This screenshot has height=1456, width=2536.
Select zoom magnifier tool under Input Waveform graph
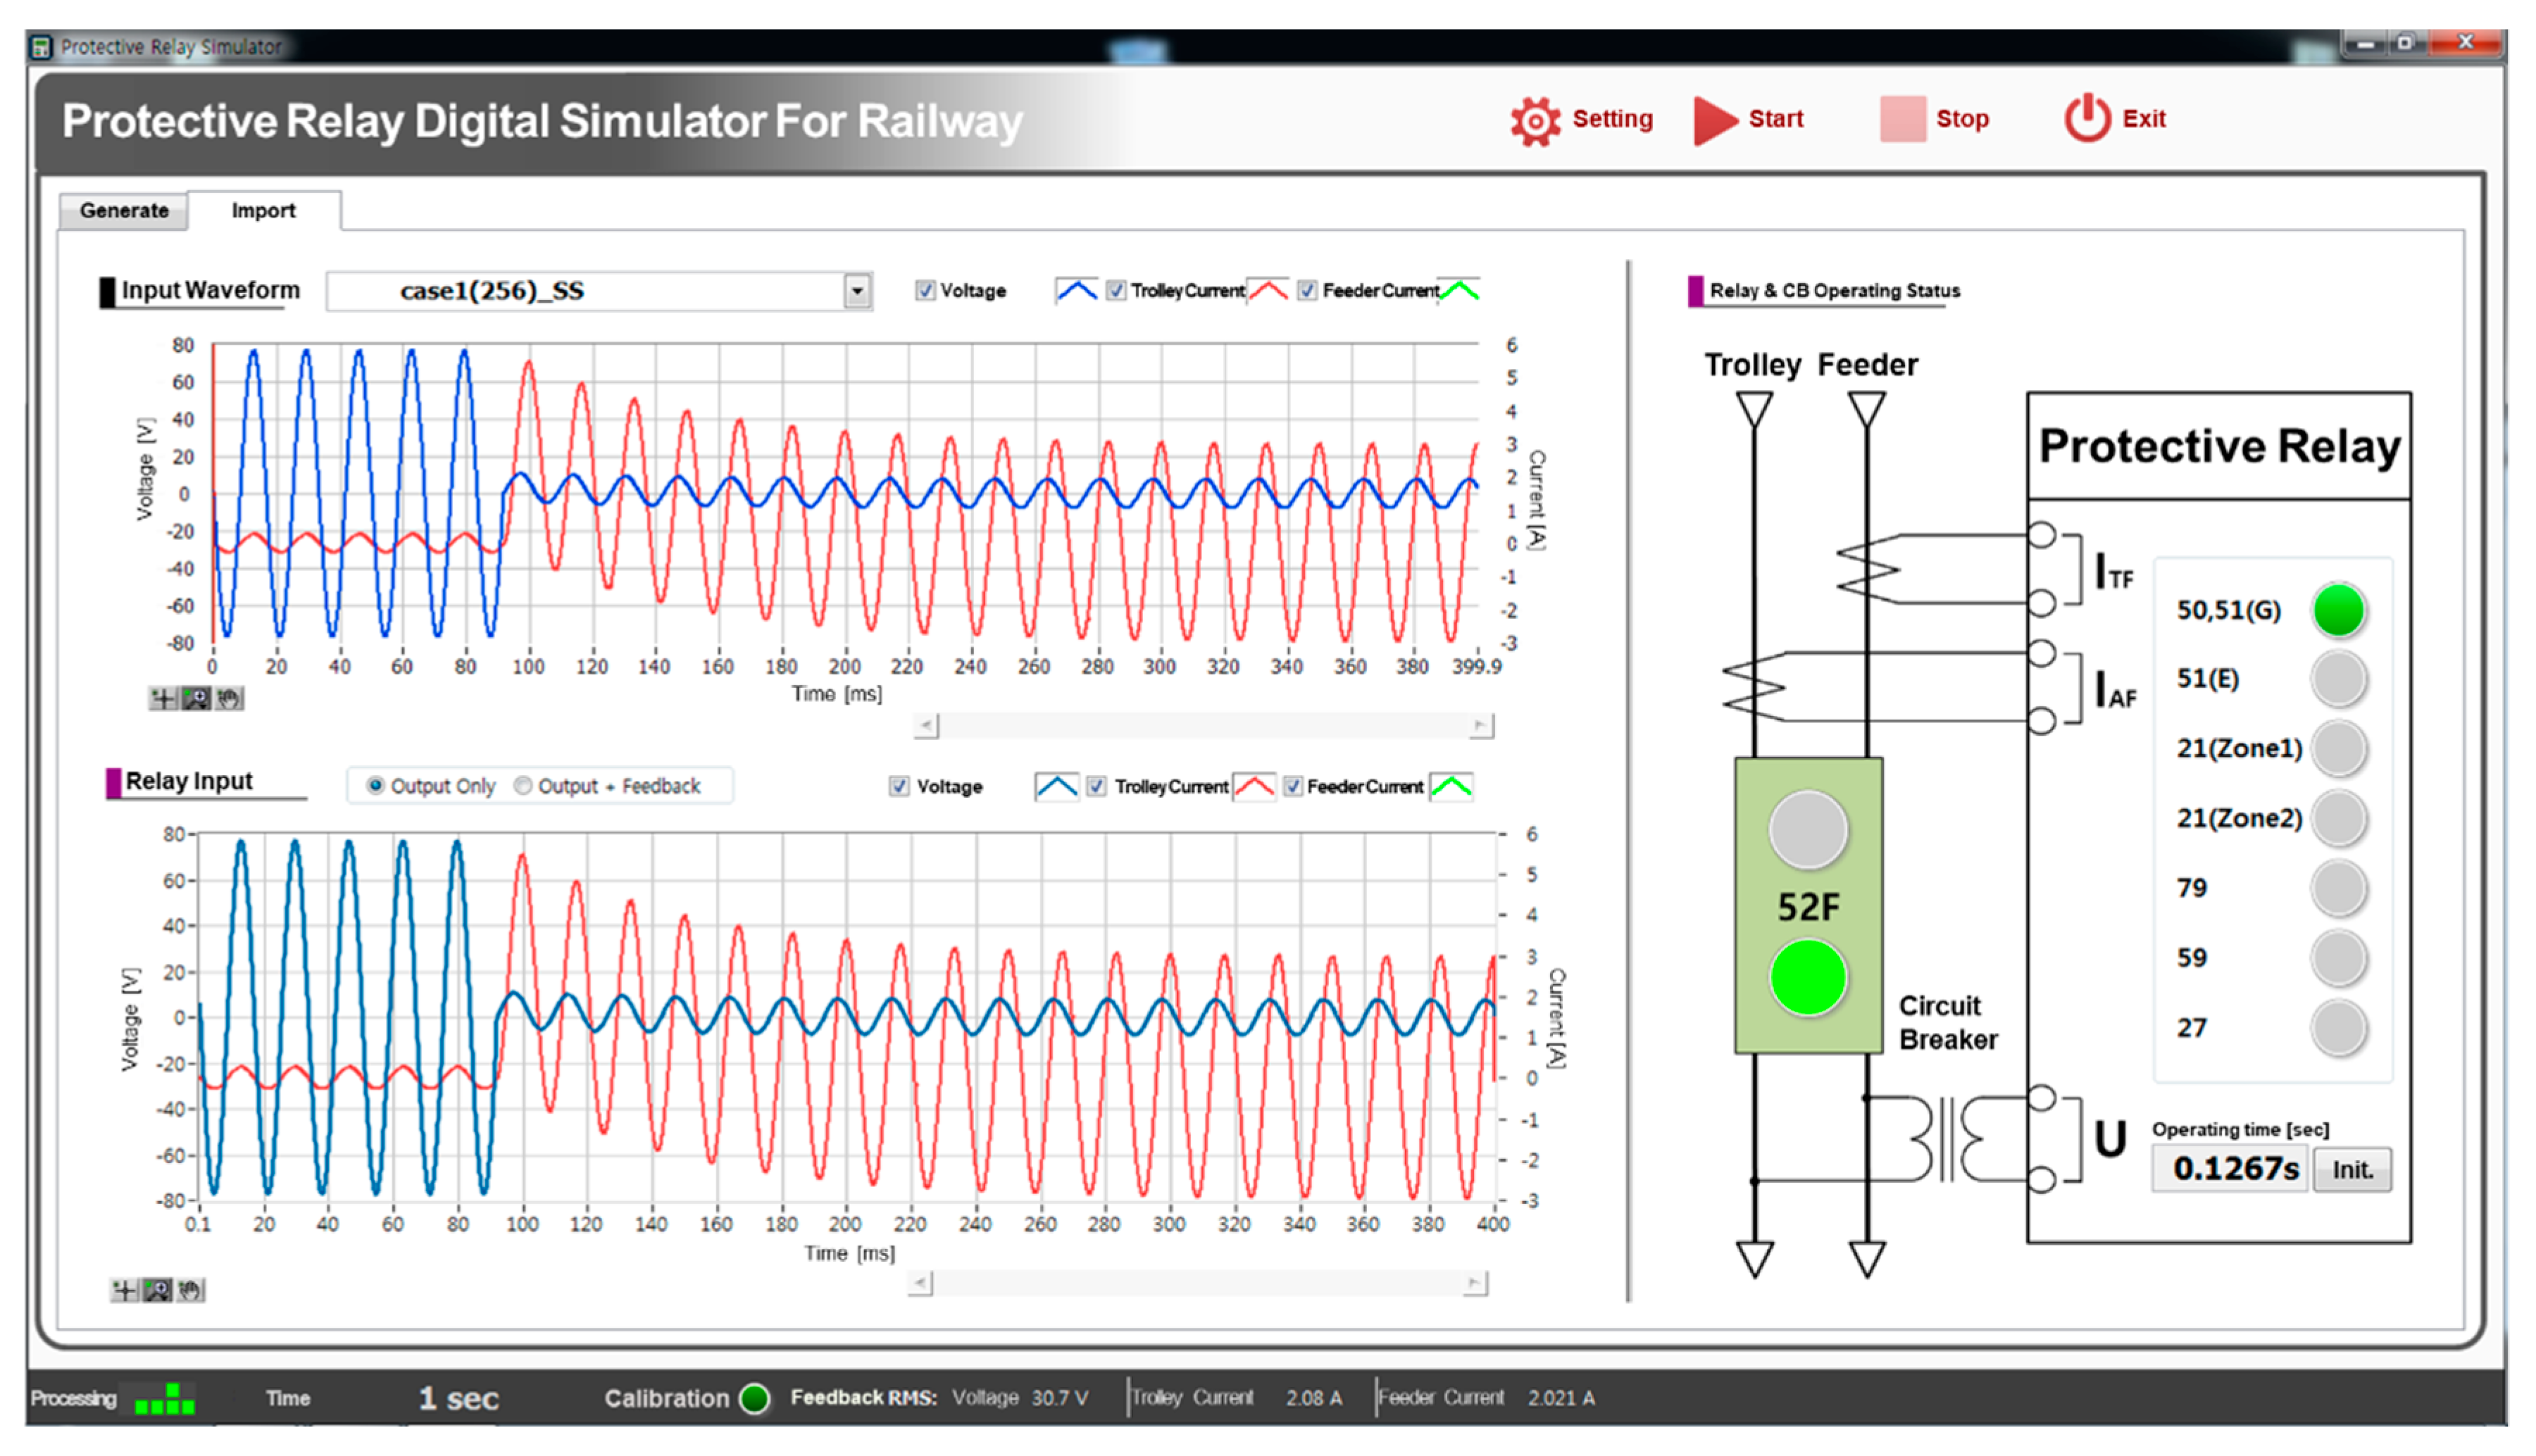pyautogui.click(x=196, y=698)
